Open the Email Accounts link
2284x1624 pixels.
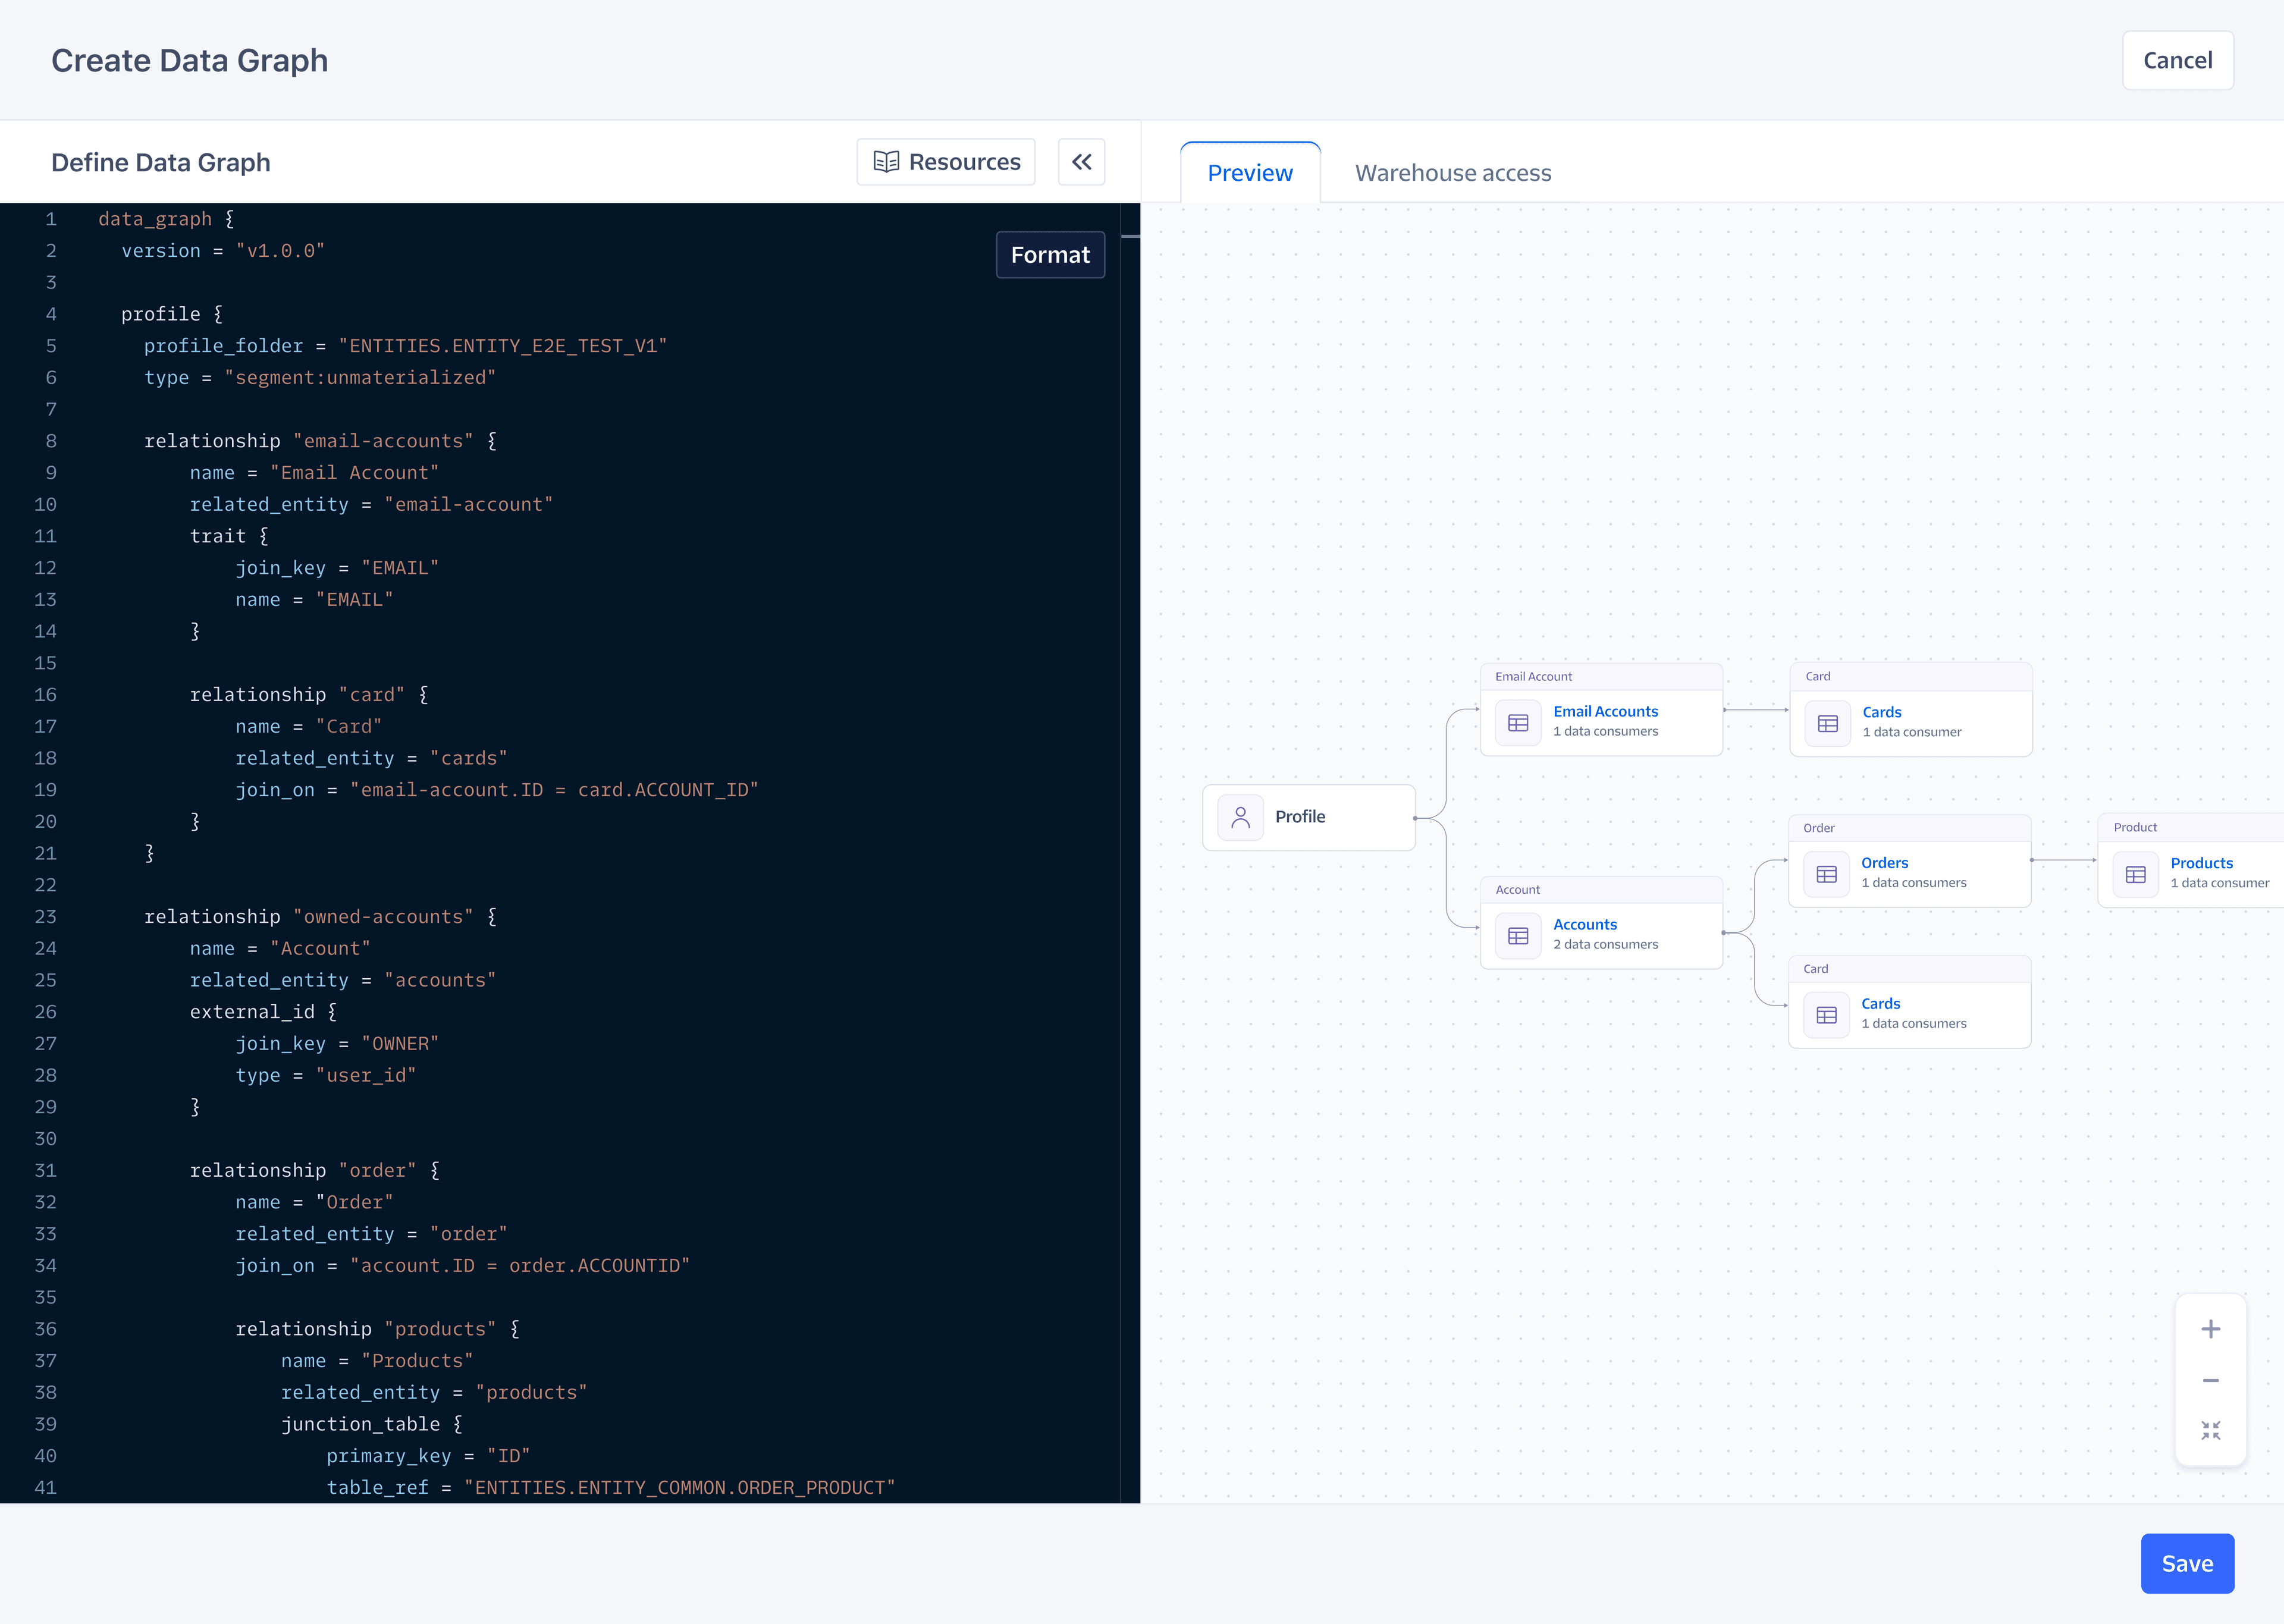pyautogui.click(x=1605, y=711)
